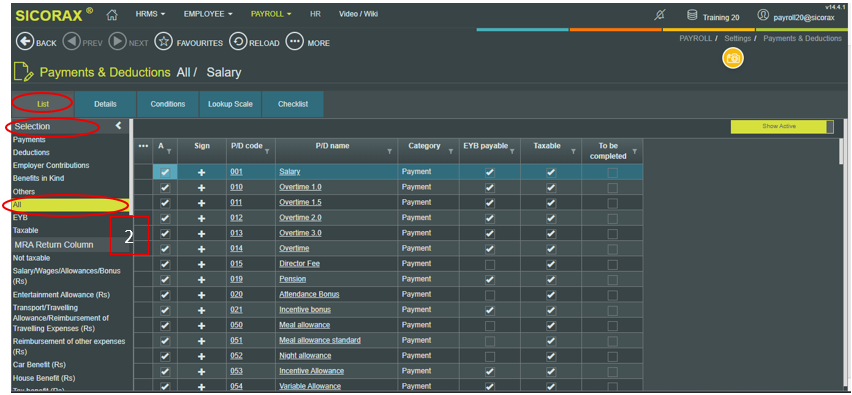
Task: Reload the page
Action: [x=237, y=42]
